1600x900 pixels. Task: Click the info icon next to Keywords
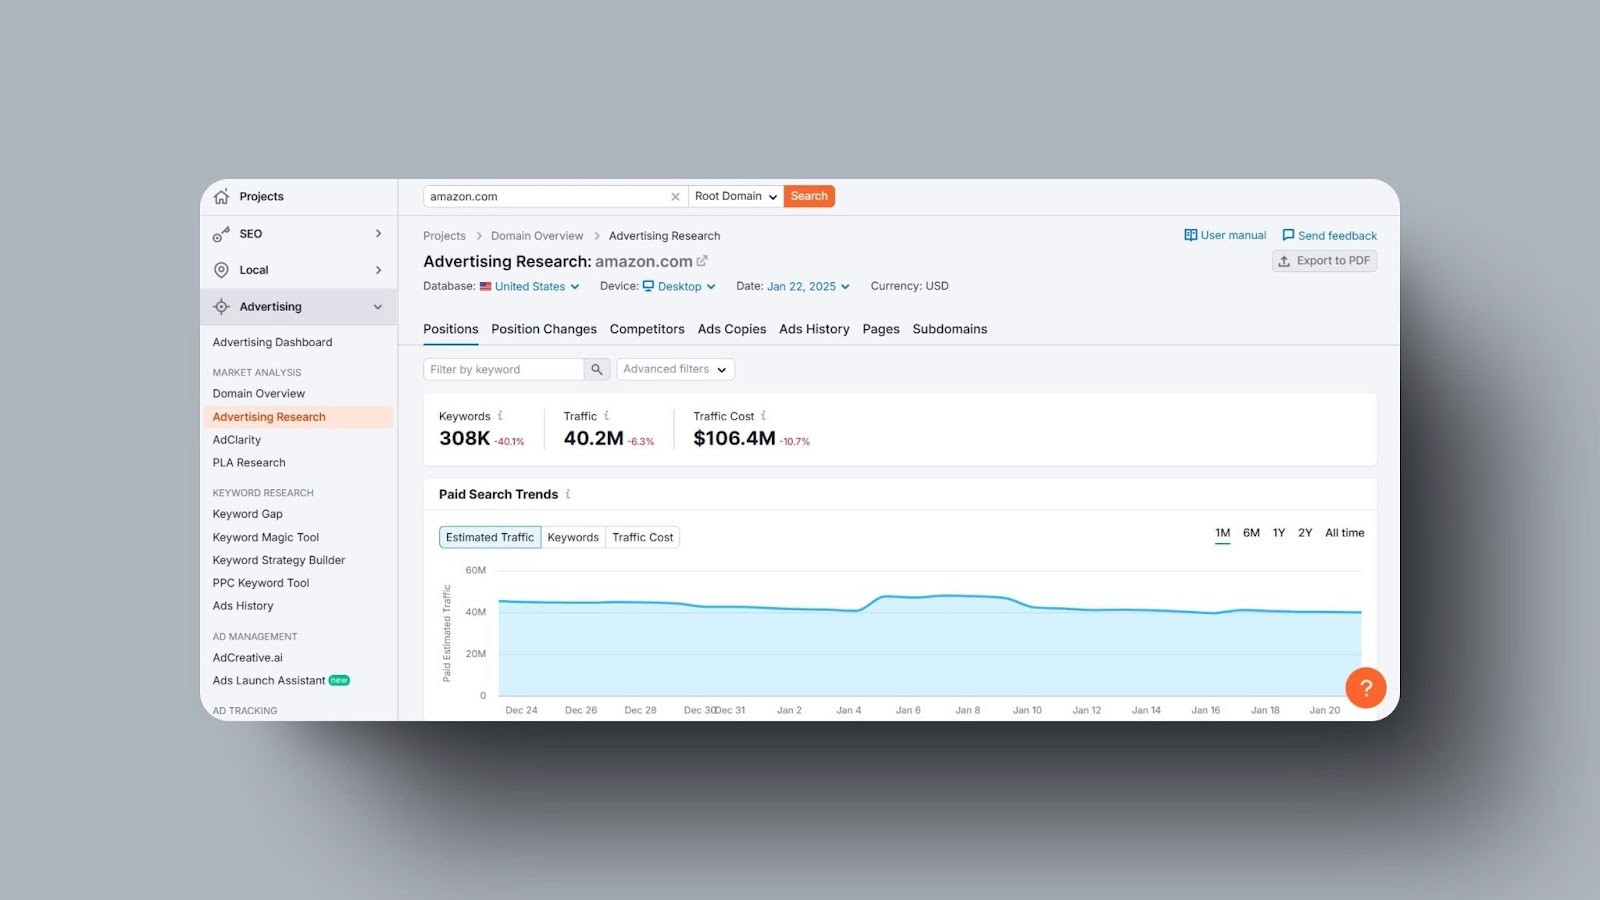coord(500,416)
